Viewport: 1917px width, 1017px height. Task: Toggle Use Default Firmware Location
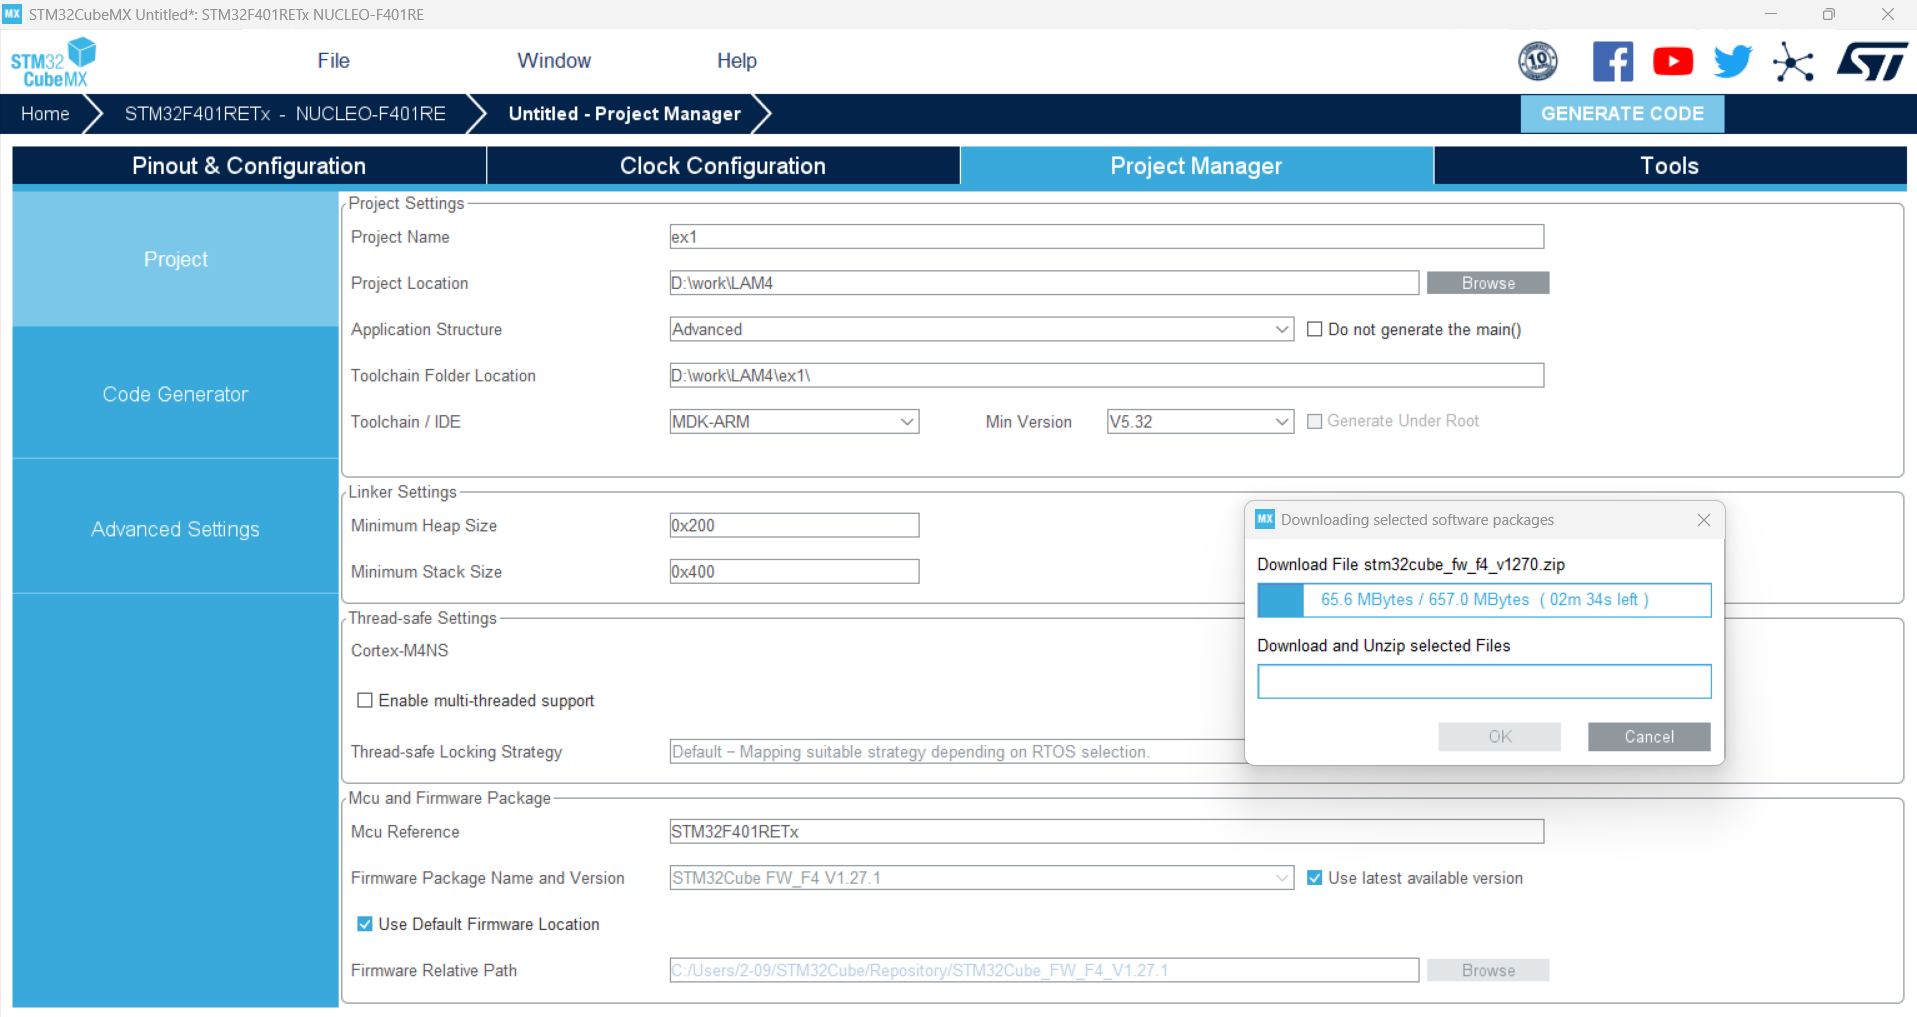click(365, 924)
